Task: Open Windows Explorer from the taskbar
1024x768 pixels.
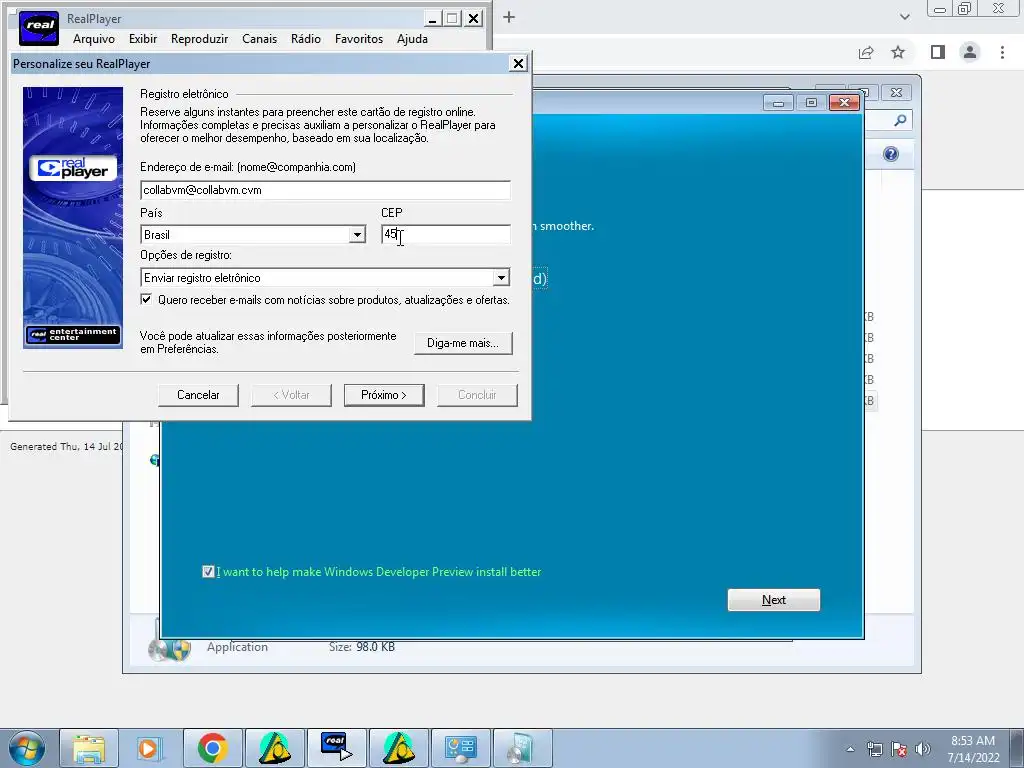Action: (x=89, y=748)
